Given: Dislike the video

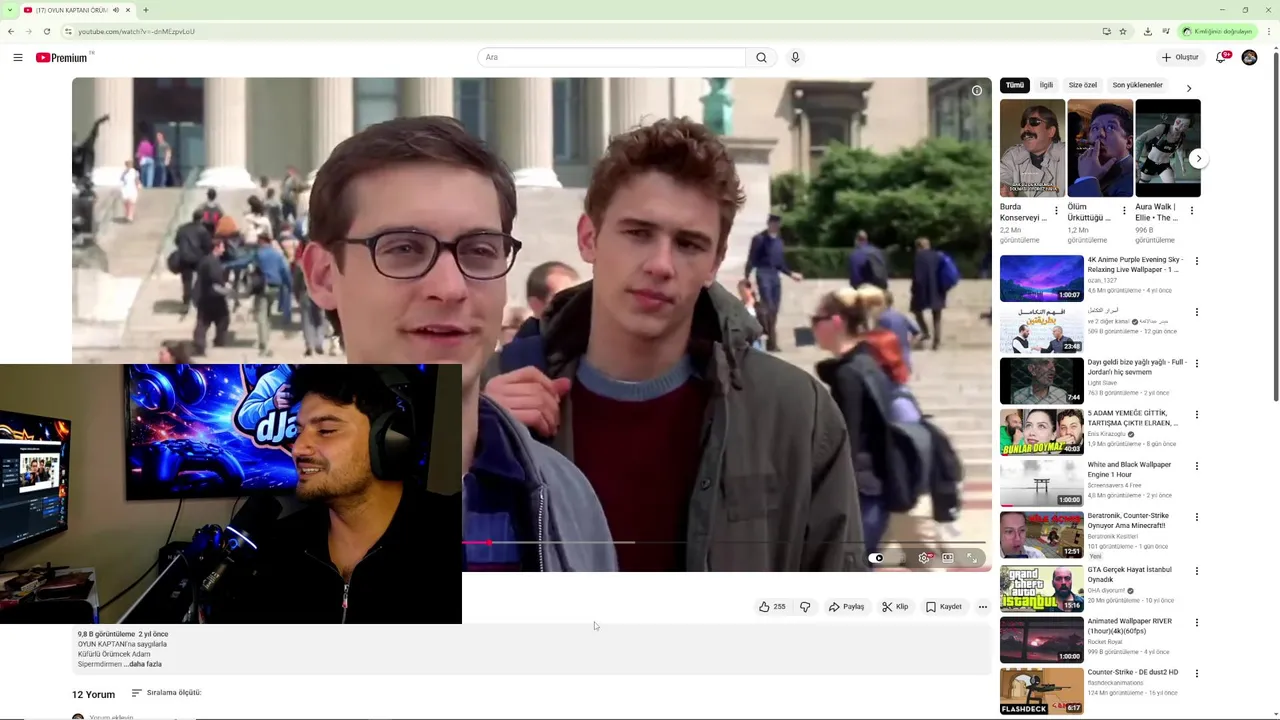Looking at the screenshot, I should (x=805, y=607).
